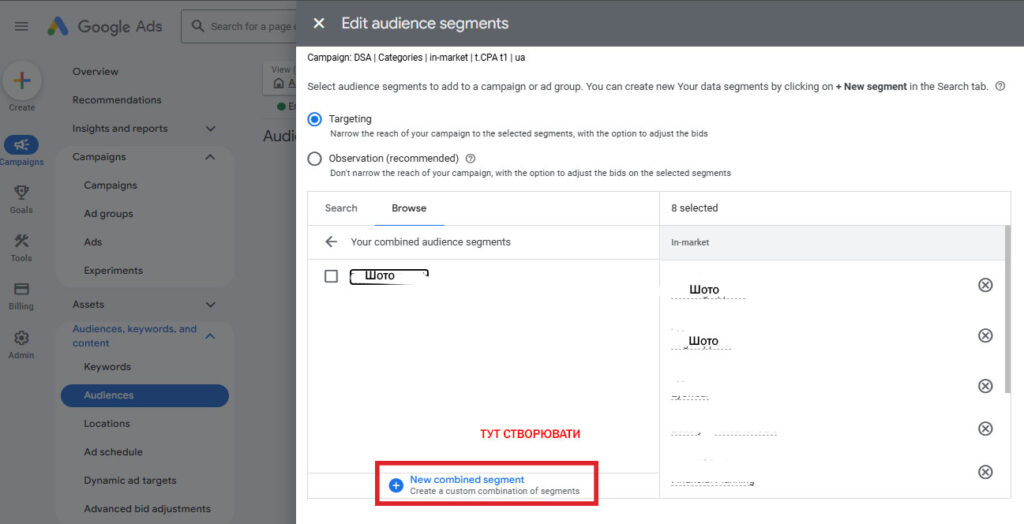Image resolution: width=1024 pixels, height=524 pixels.
Task: Open the Billing card icon
Action: (21, 289)
